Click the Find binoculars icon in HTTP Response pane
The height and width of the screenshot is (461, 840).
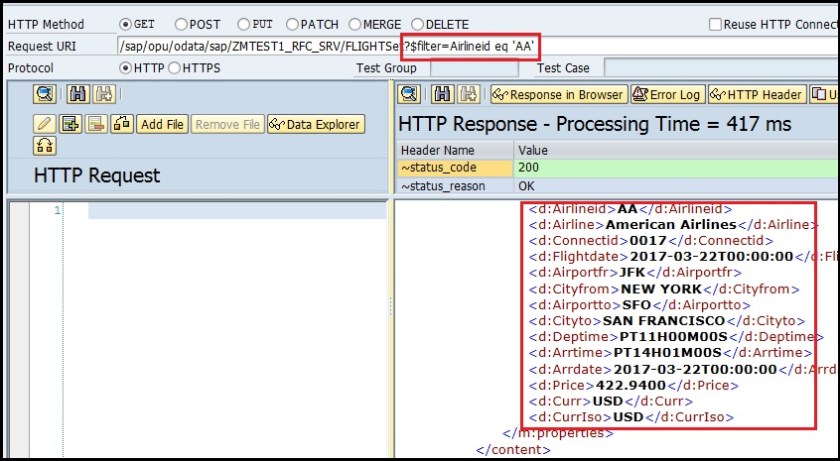[x=442, y=94]
